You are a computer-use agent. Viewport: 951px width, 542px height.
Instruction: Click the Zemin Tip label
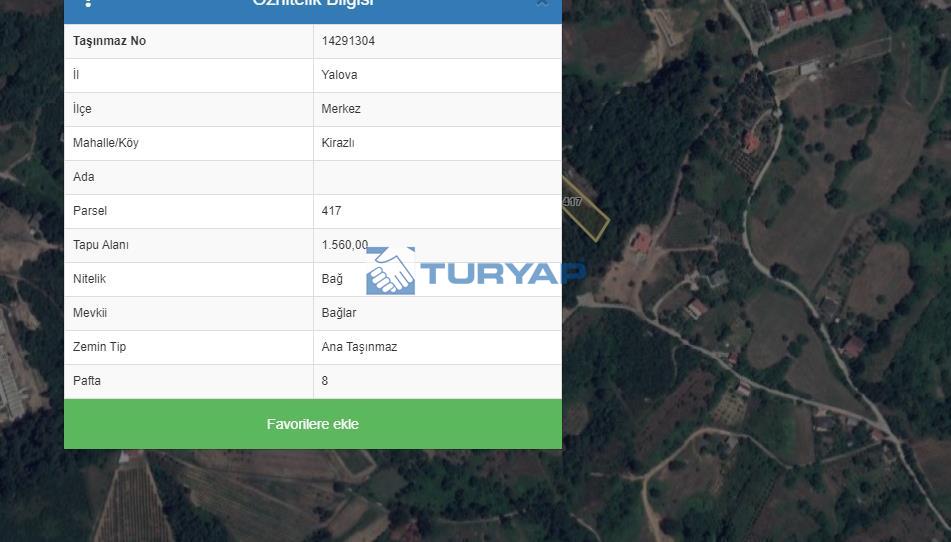tap(99, 346)
